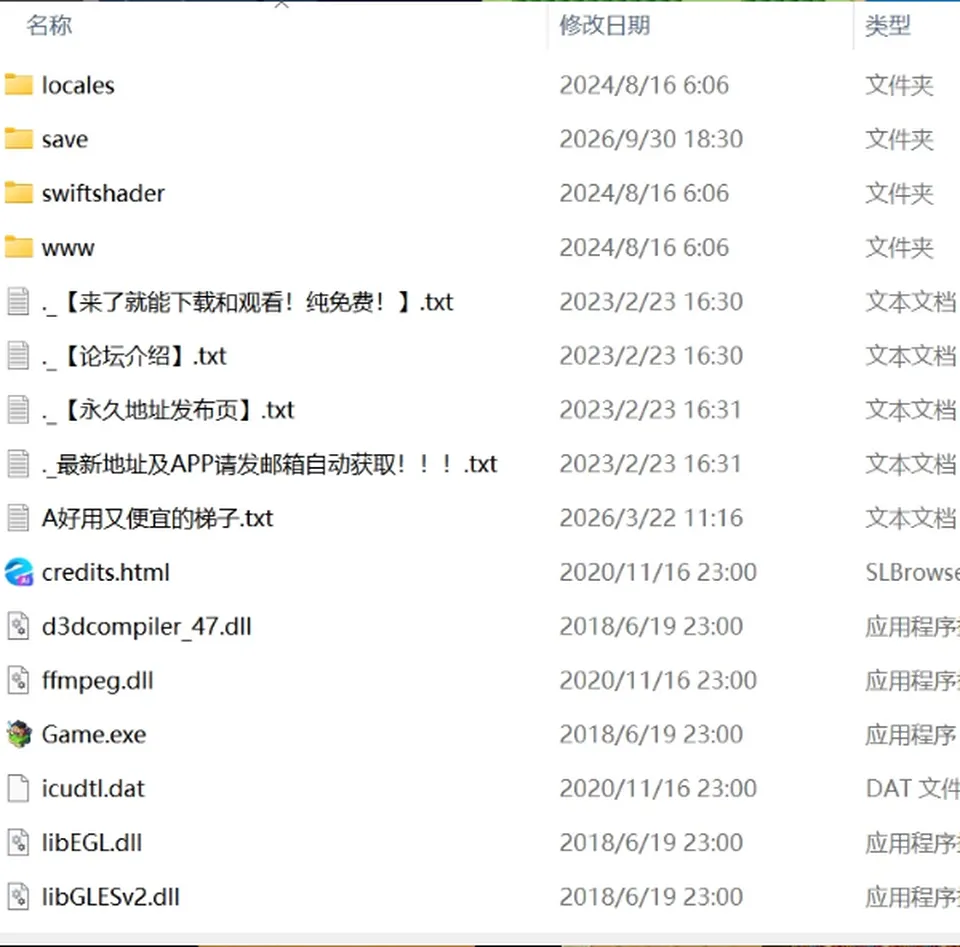This screenshot has width=960, height=947.
Task: Click the file name credits.html
Action: 106,572
